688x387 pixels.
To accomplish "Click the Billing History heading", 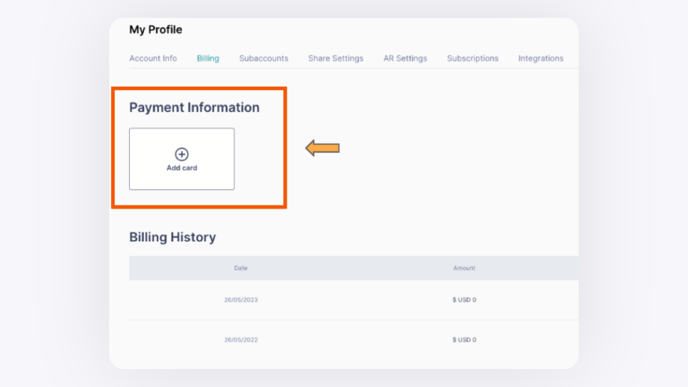I will pyautogui.click(x=172, y=237).
